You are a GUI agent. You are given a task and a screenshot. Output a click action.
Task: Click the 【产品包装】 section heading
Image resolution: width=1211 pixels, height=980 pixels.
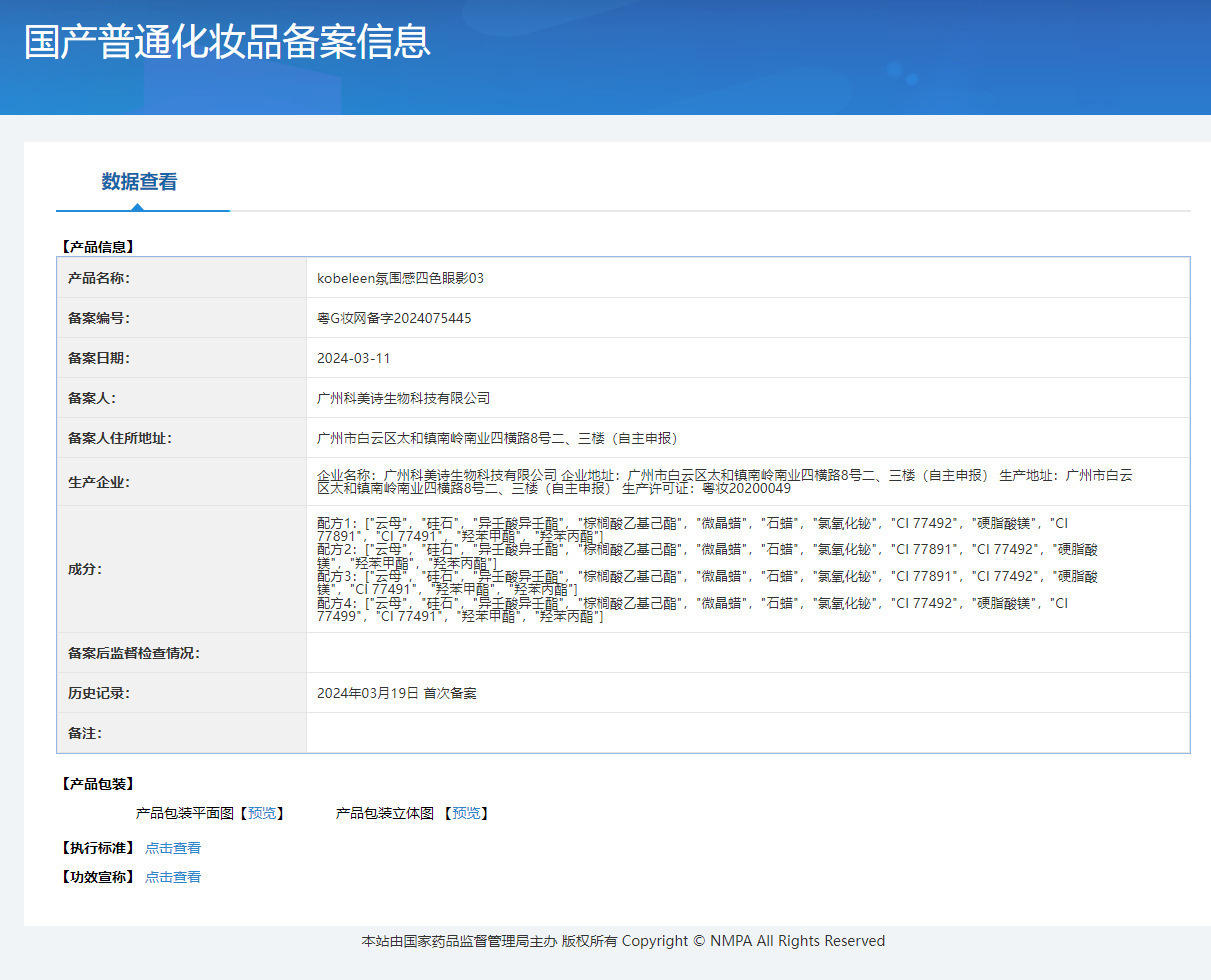point(96,784)
